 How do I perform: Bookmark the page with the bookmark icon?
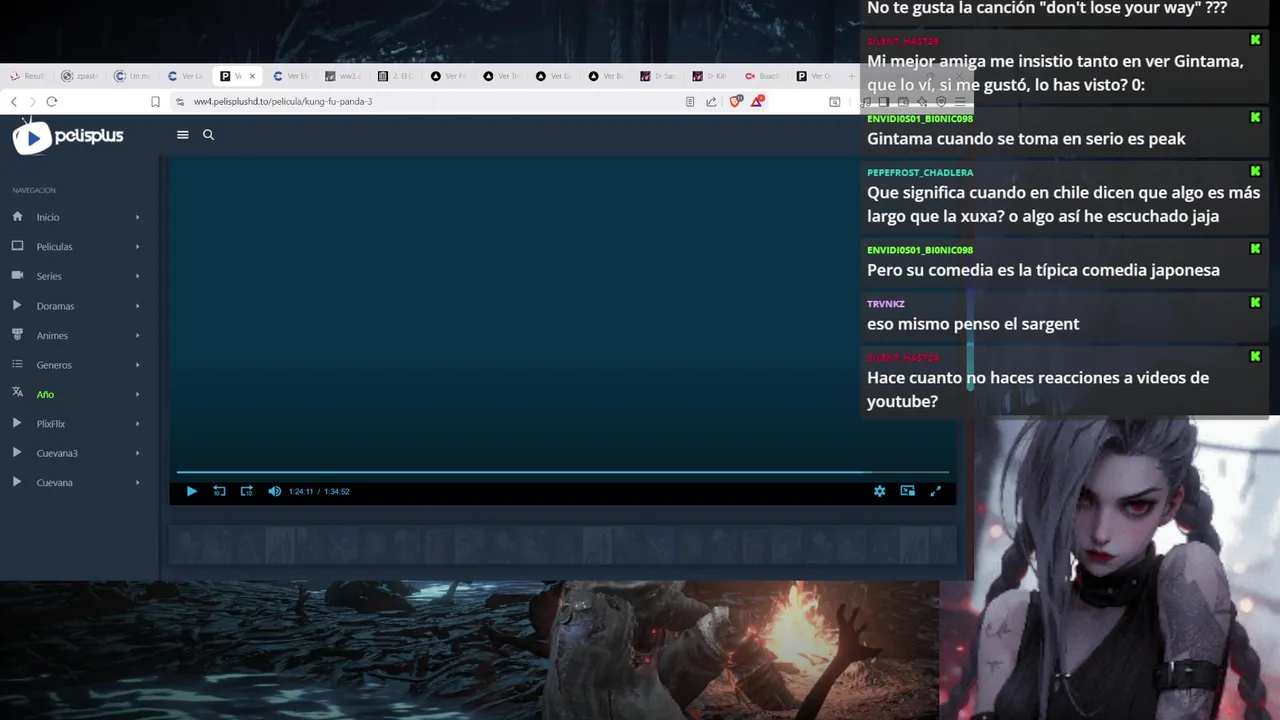pyautogui.click(x=155, y=101)
